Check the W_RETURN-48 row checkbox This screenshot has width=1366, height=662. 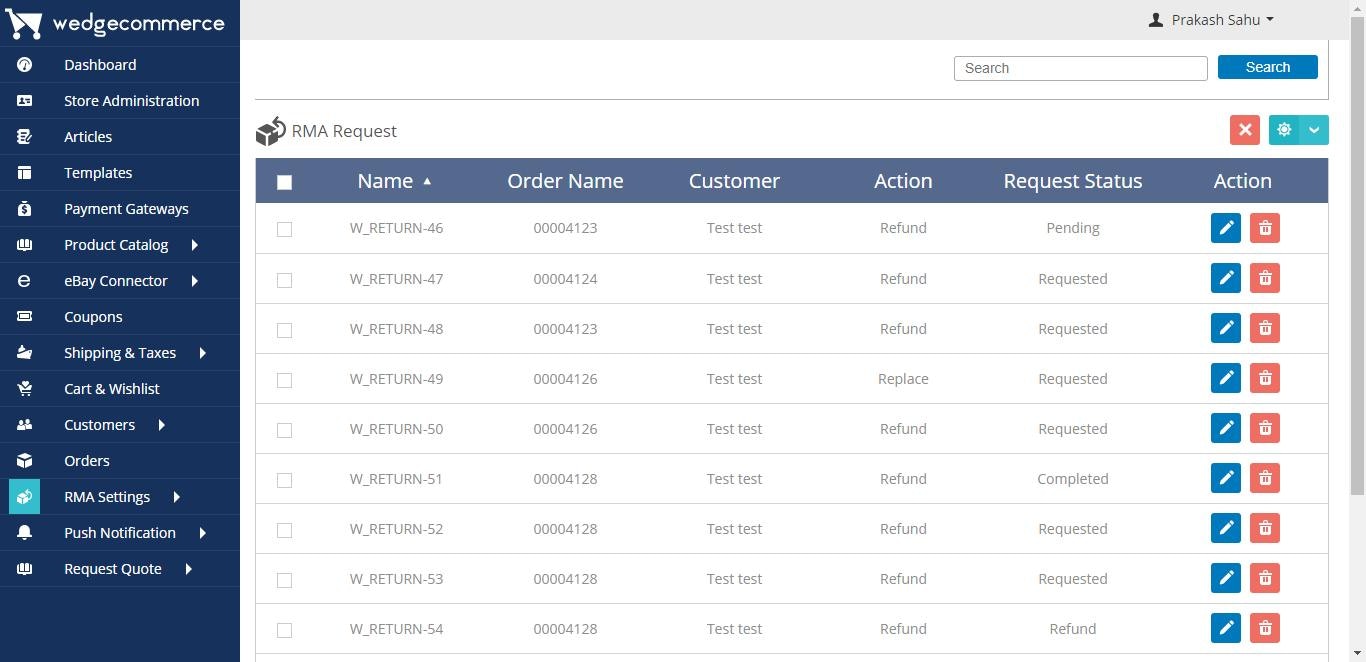[x=284, y=330]
